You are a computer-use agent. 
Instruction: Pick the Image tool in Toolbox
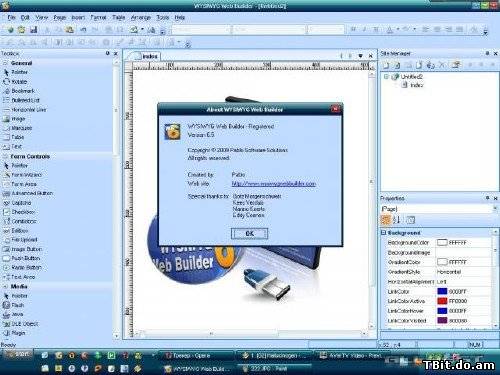(14, 119)
